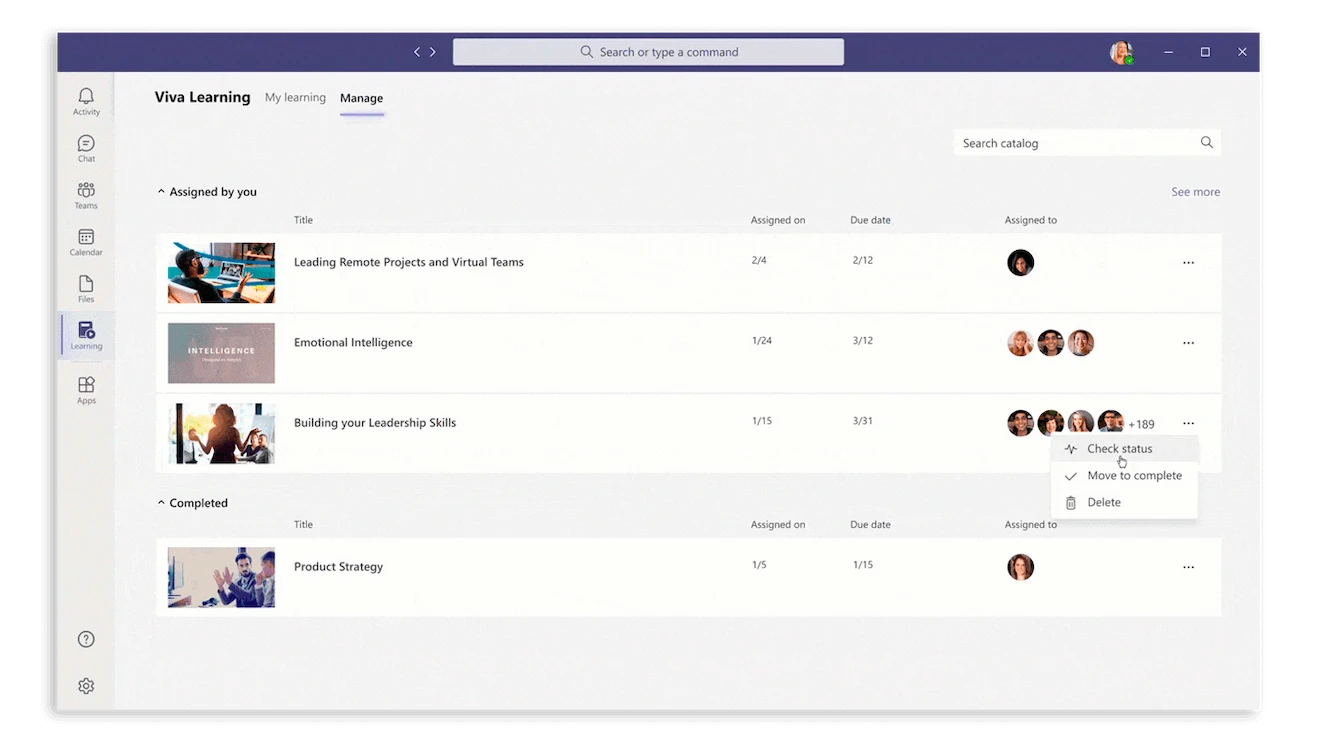Open more options for Product Strategy
This screenshot has height=743, width=1320.
[x=1188, y=567]
